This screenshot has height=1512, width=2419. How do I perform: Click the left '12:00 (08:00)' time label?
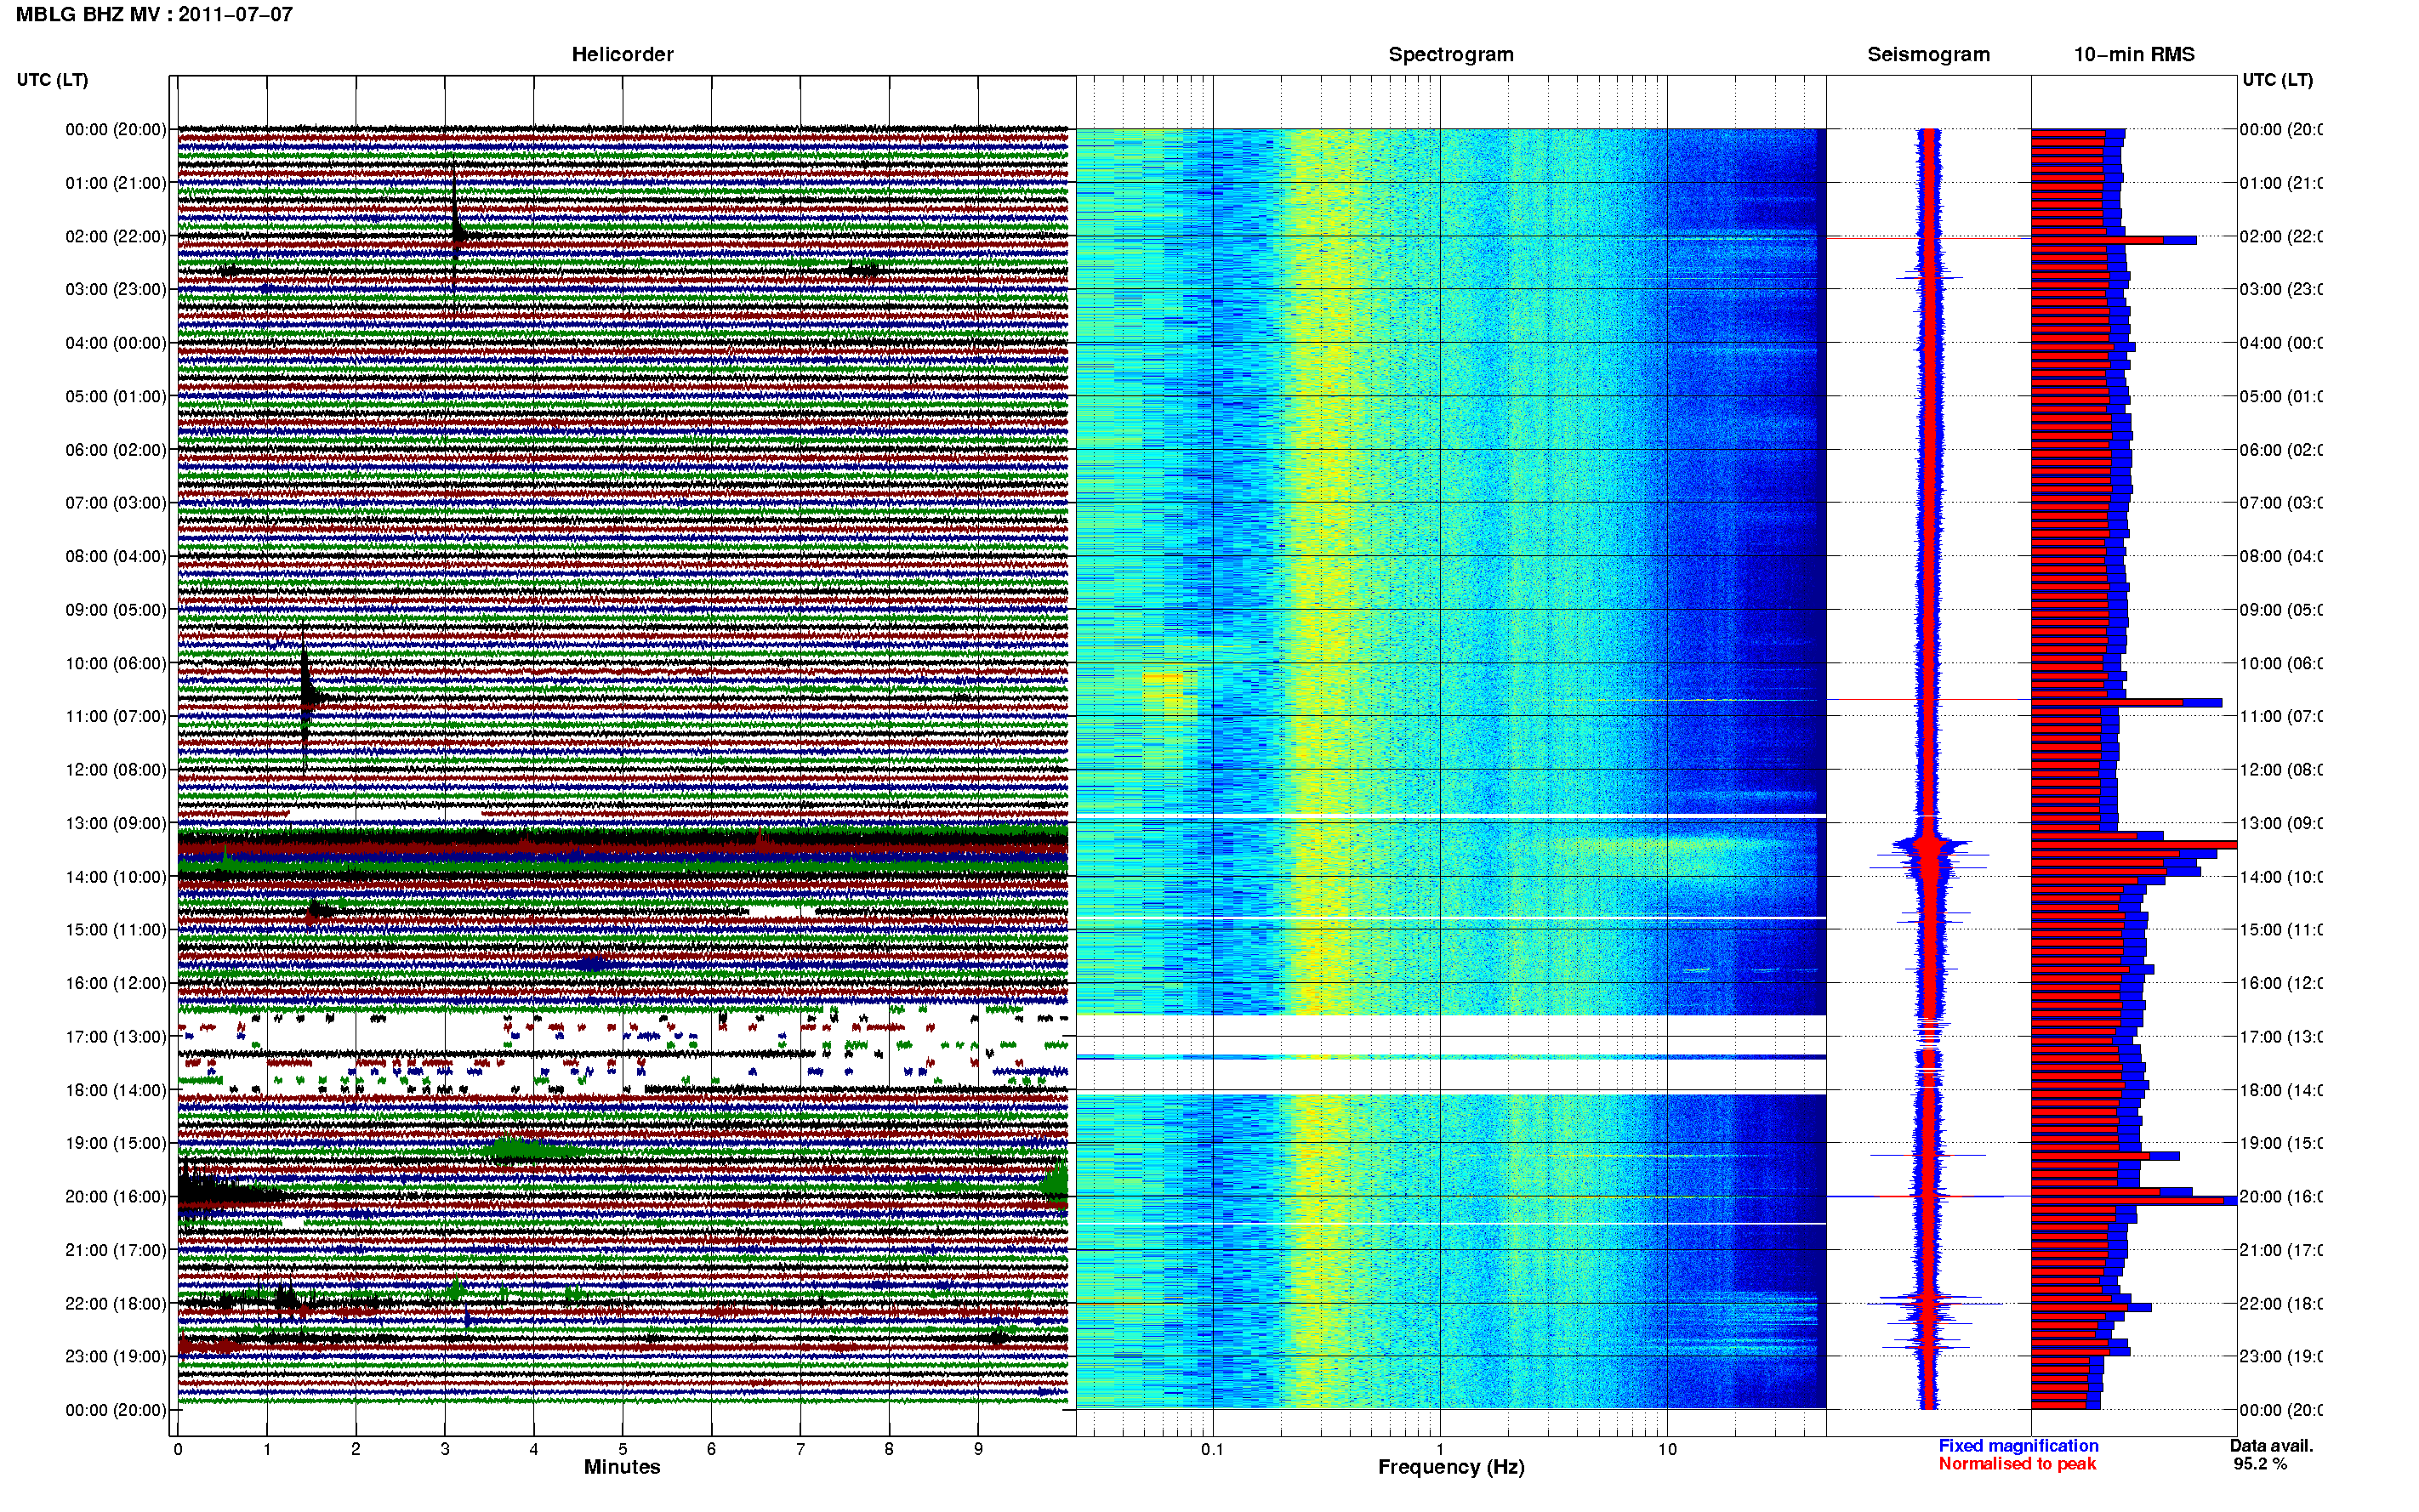coord(116,770)
